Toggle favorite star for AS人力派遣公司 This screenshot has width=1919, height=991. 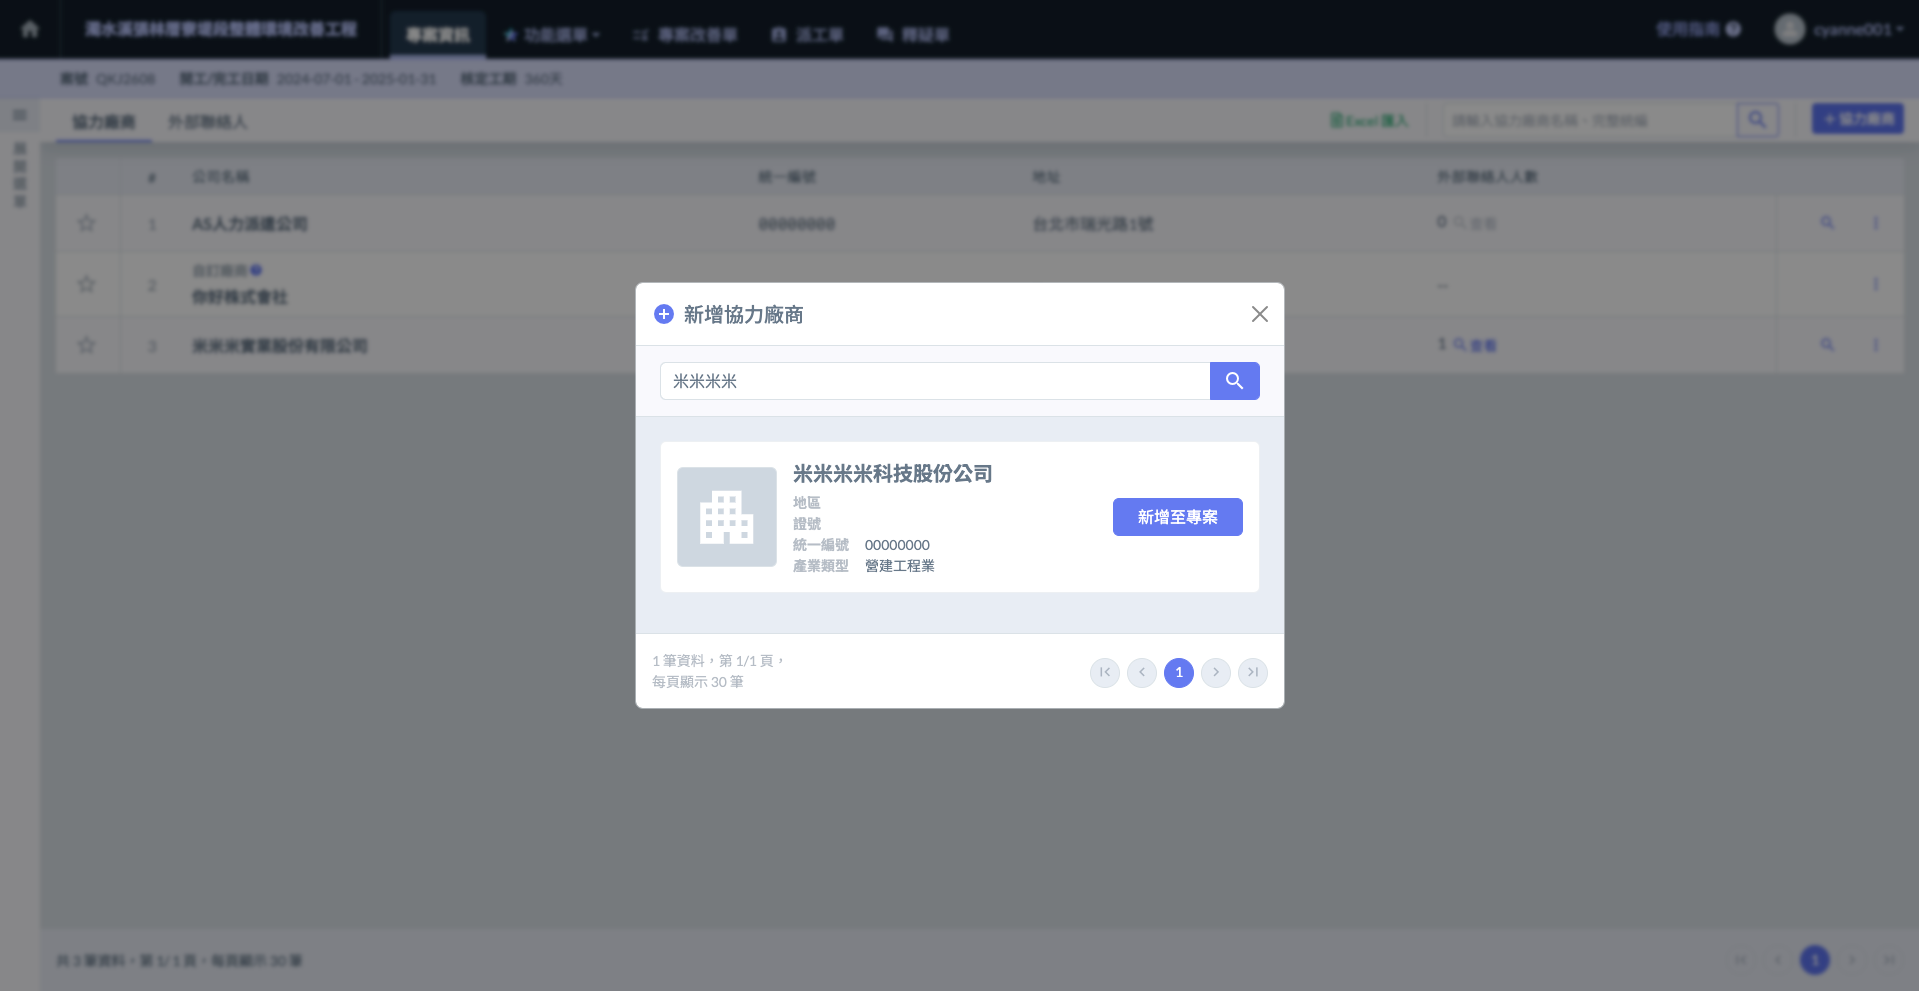[x=87, y=223]
